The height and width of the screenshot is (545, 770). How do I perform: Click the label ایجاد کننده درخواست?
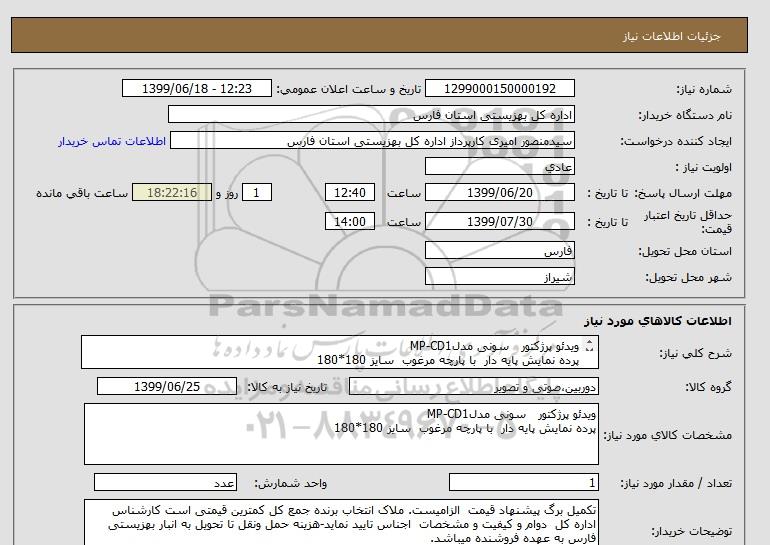676,141
